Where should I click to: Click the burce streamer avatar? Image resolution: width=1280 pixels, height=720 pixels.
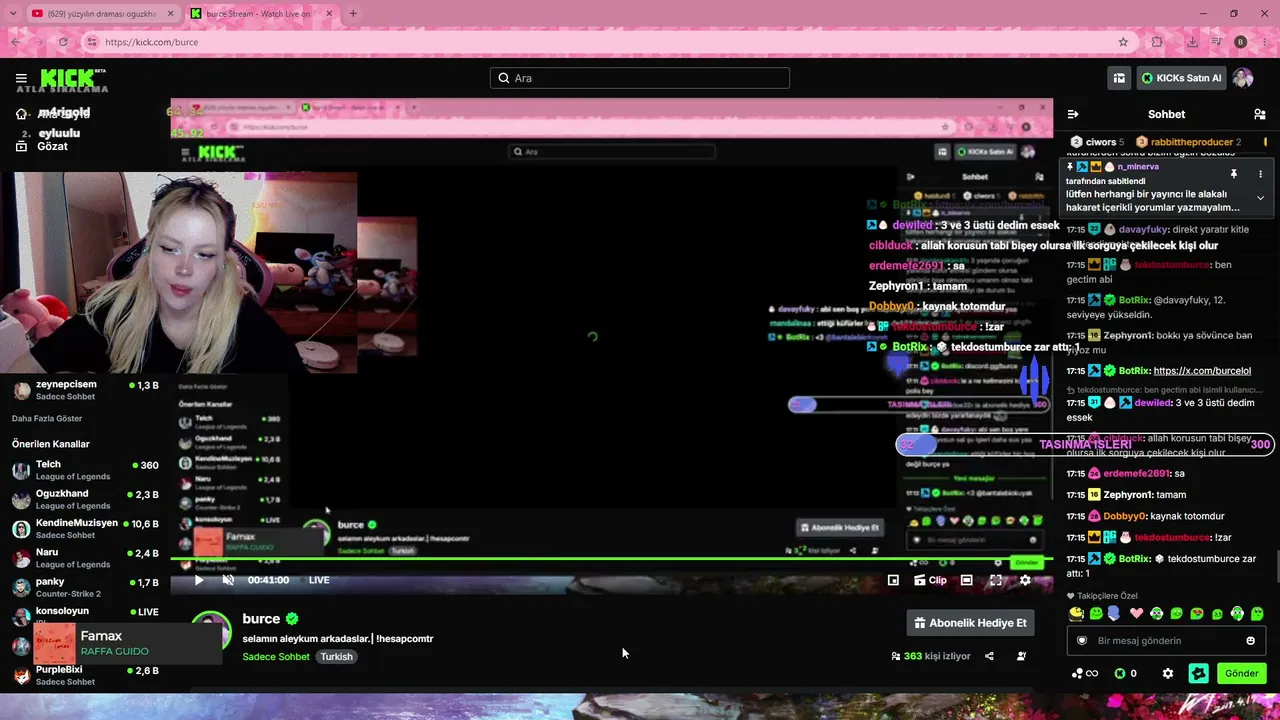(211, 631)
